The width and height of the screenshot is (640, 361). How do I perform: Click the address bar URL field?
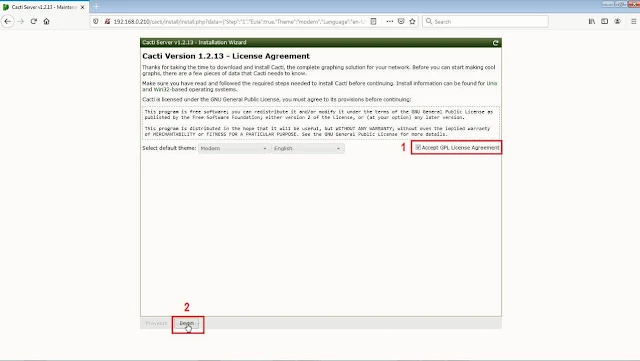tap(239, 21)
